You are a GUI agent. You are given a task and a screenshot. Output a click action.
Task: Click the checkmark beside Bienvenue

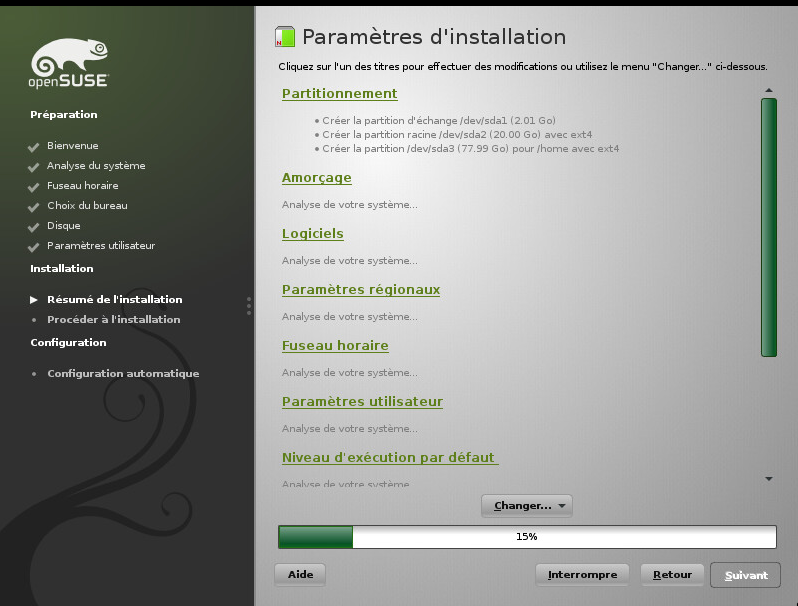34,147
